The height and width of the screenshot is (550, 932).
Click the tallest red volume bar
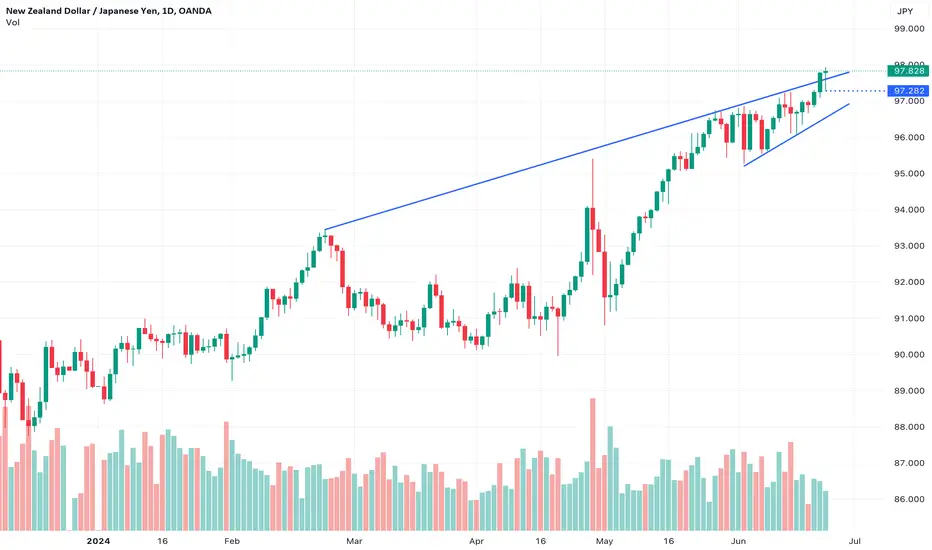tap(593, 464)
